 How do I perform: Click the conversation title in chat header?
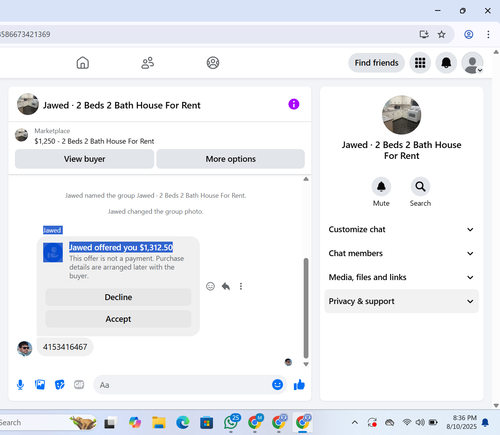pyautogui.click(x=122, y=105)
